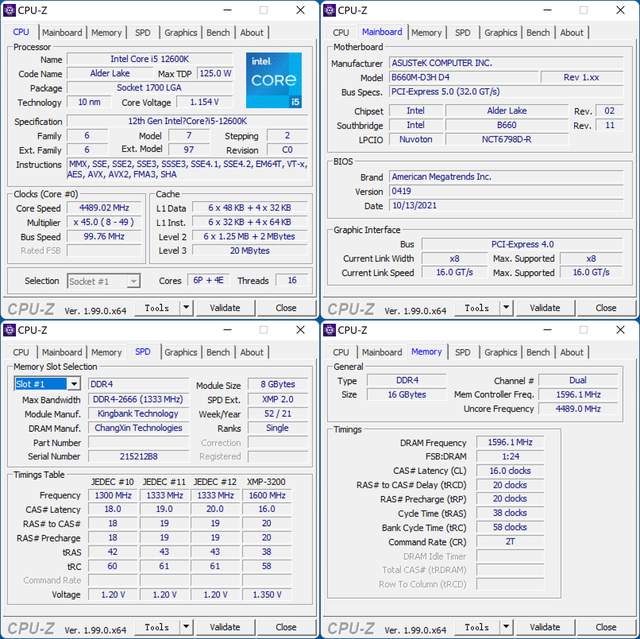Click Tools button in CPU window
Screen dimensions: 640x639
click(157, 308)
